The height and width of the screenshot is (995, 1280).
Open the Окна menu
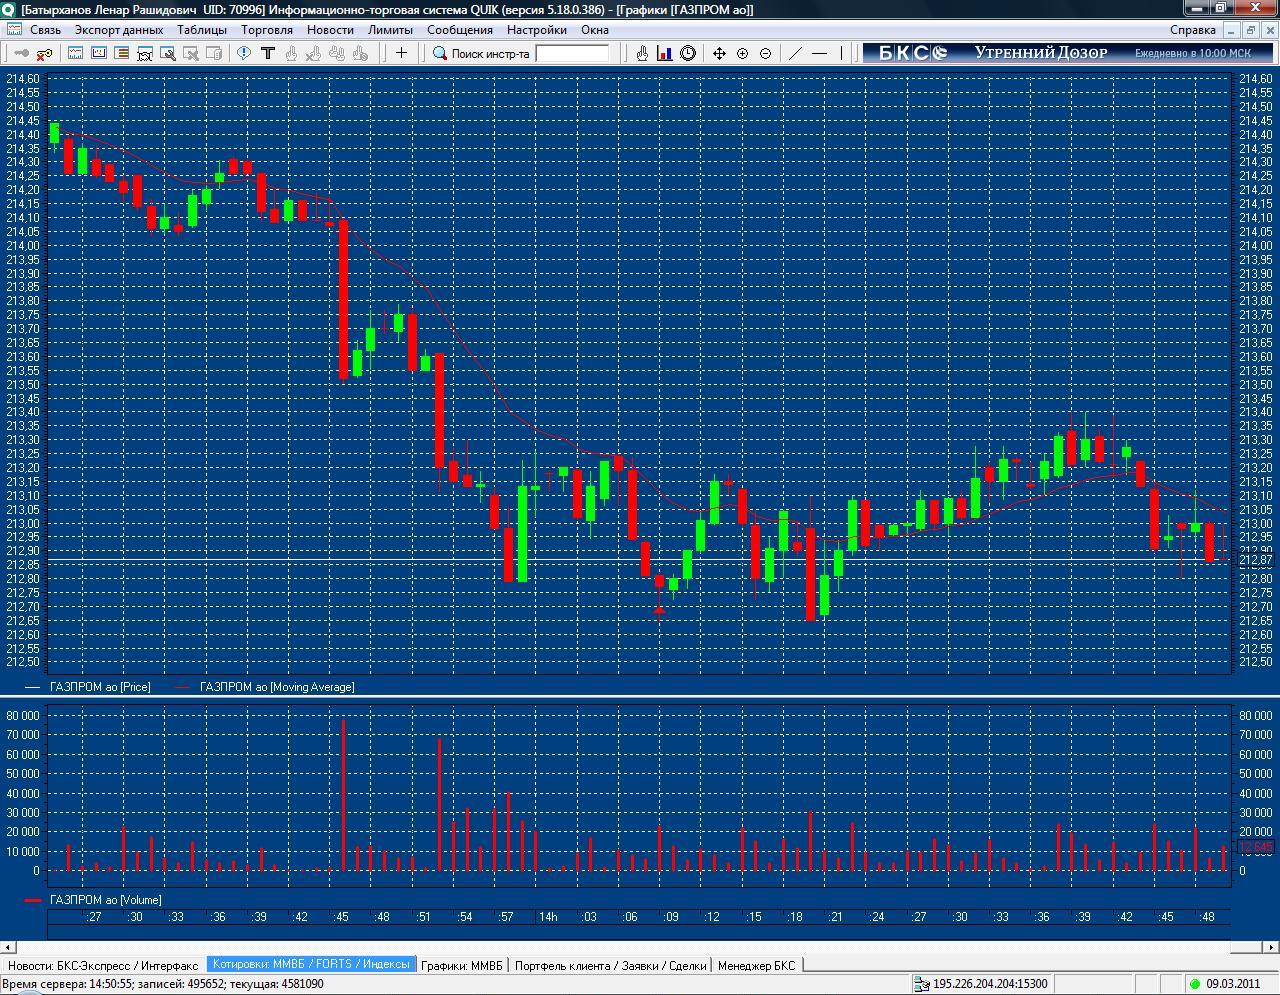(595, 29)
